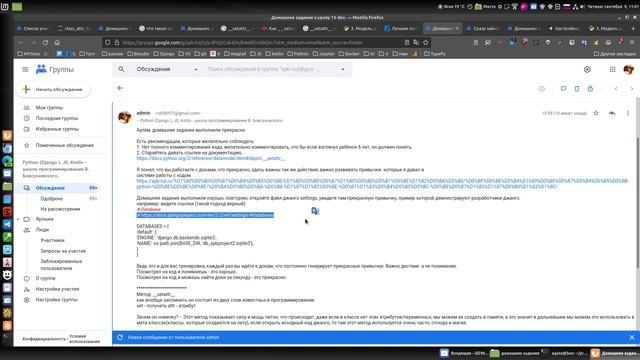Open Настройки группы in sidebar
The height and width of the screenshot is (360, 640).
tap(56, 300)
